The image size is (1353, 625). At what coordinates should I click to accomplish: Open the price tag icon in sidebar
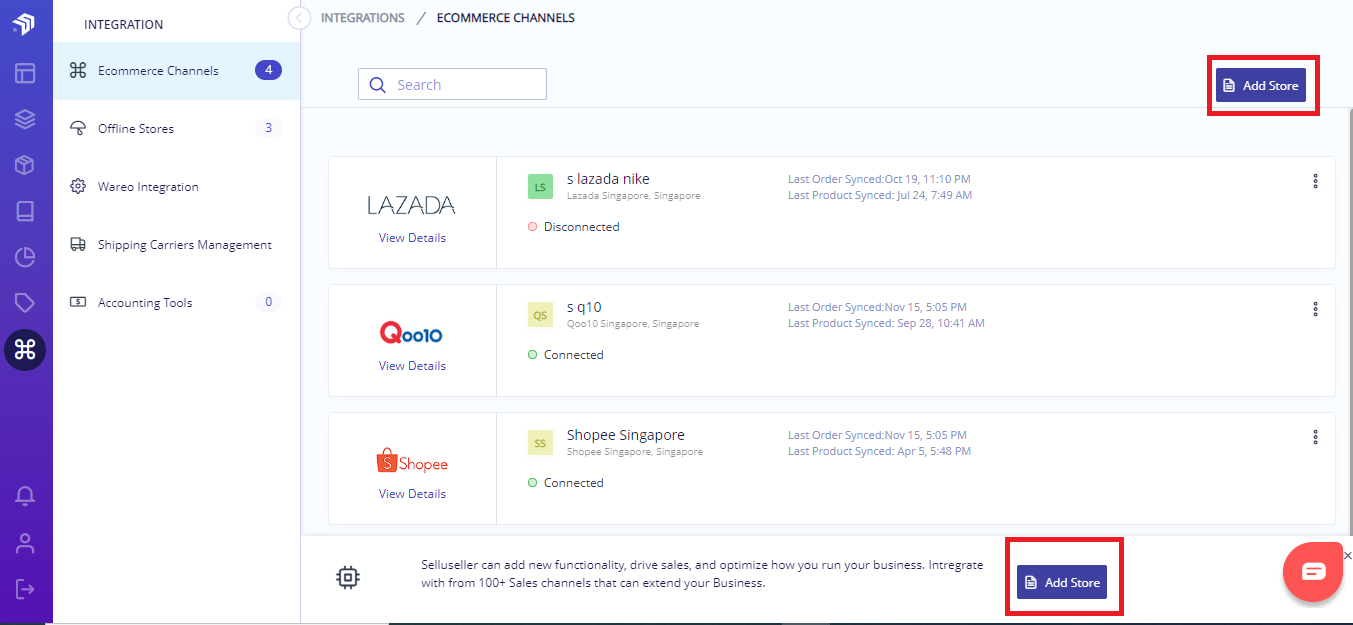25,303
